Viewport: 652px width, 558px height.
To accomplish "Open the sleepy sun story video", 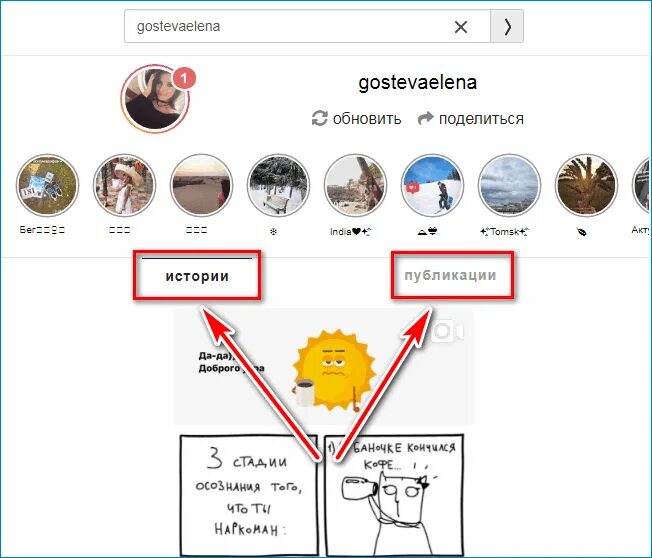I will [x=324, y=367].
